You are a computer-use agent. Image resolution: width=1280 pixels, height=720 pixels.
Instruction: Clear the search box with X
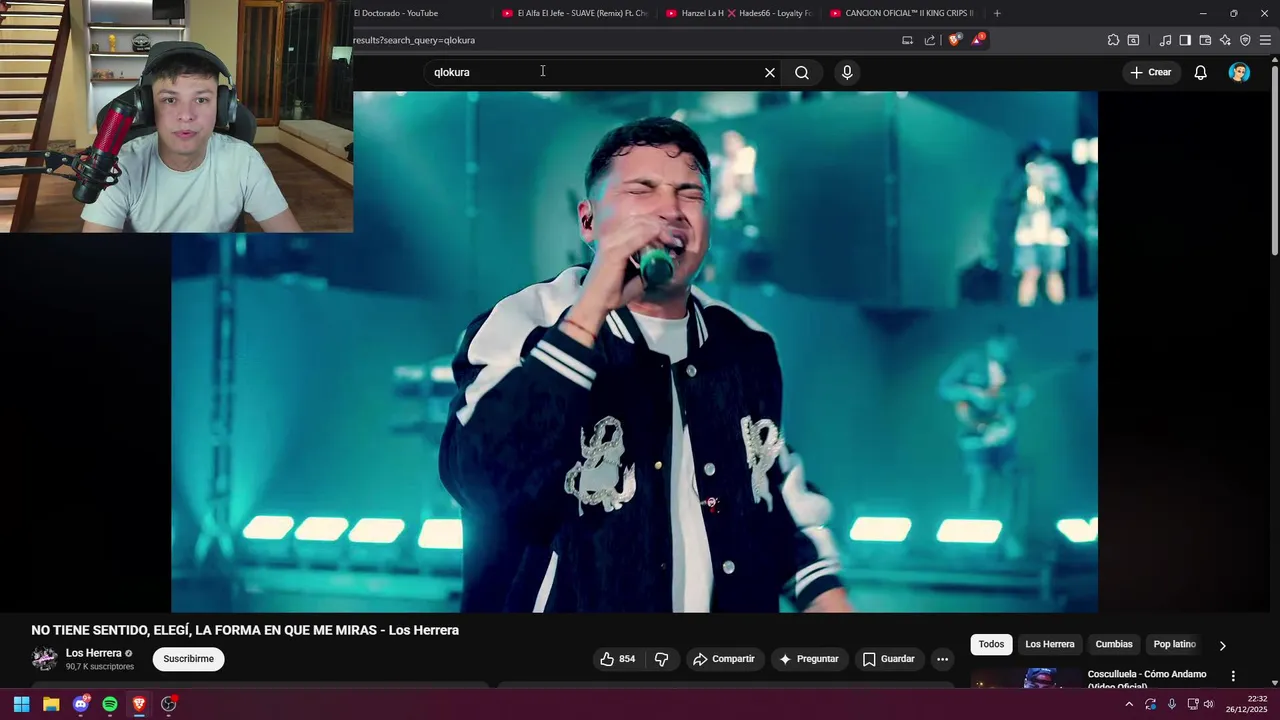pos(770,72)
